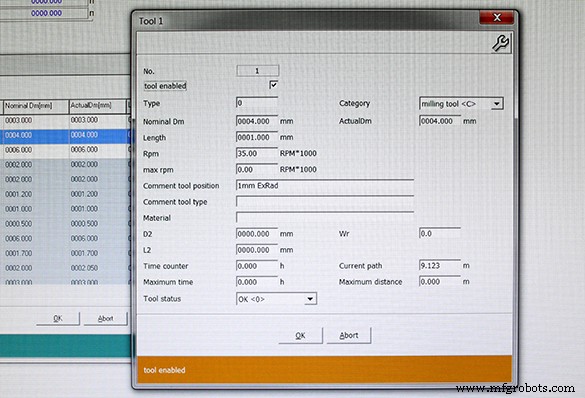Click OK button in background tool list window

pyautogui.click(x=58, y=318)
